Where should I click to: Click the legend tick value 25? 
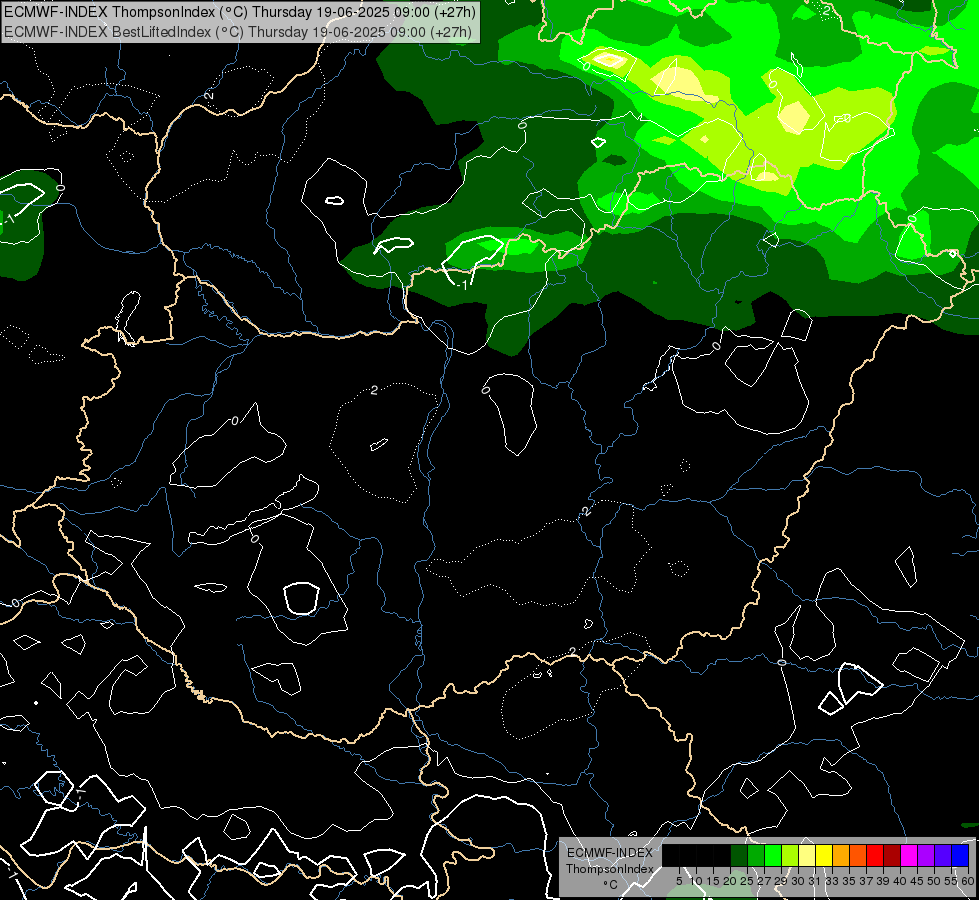(747, 881)
